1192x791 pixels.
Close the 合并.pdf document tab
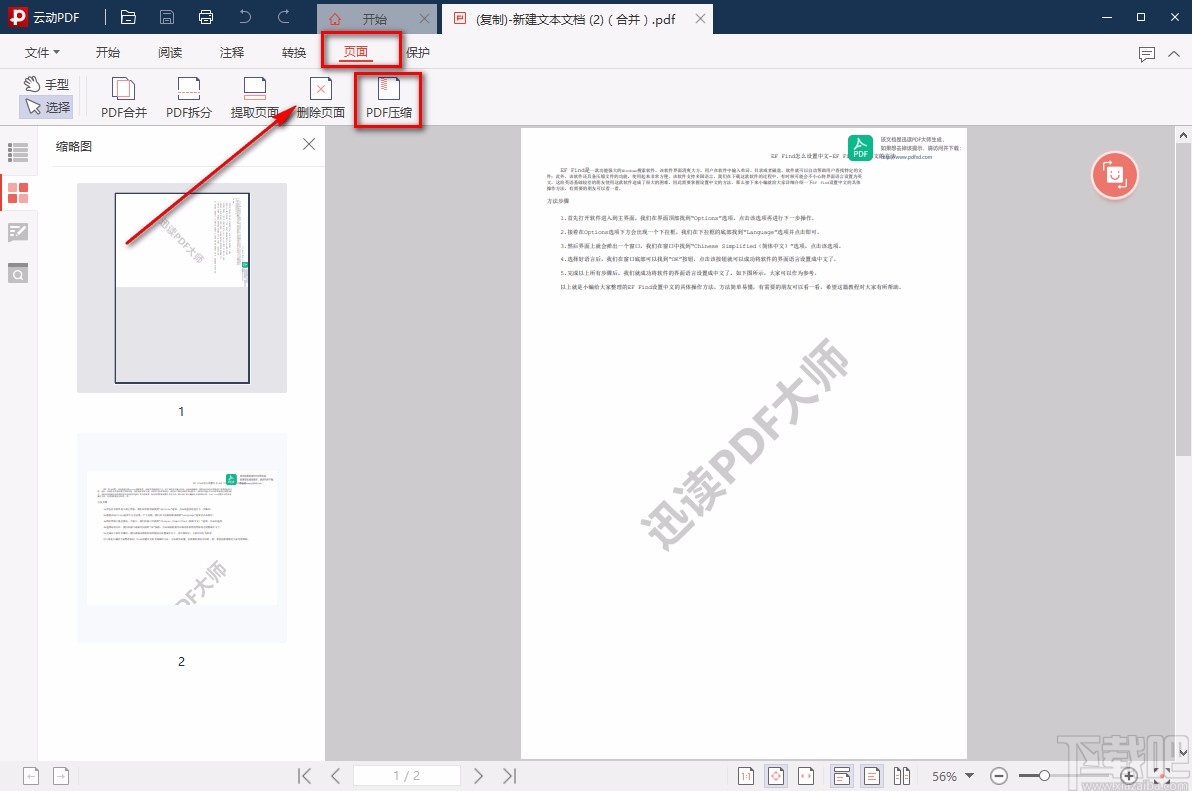coord(700,18)
